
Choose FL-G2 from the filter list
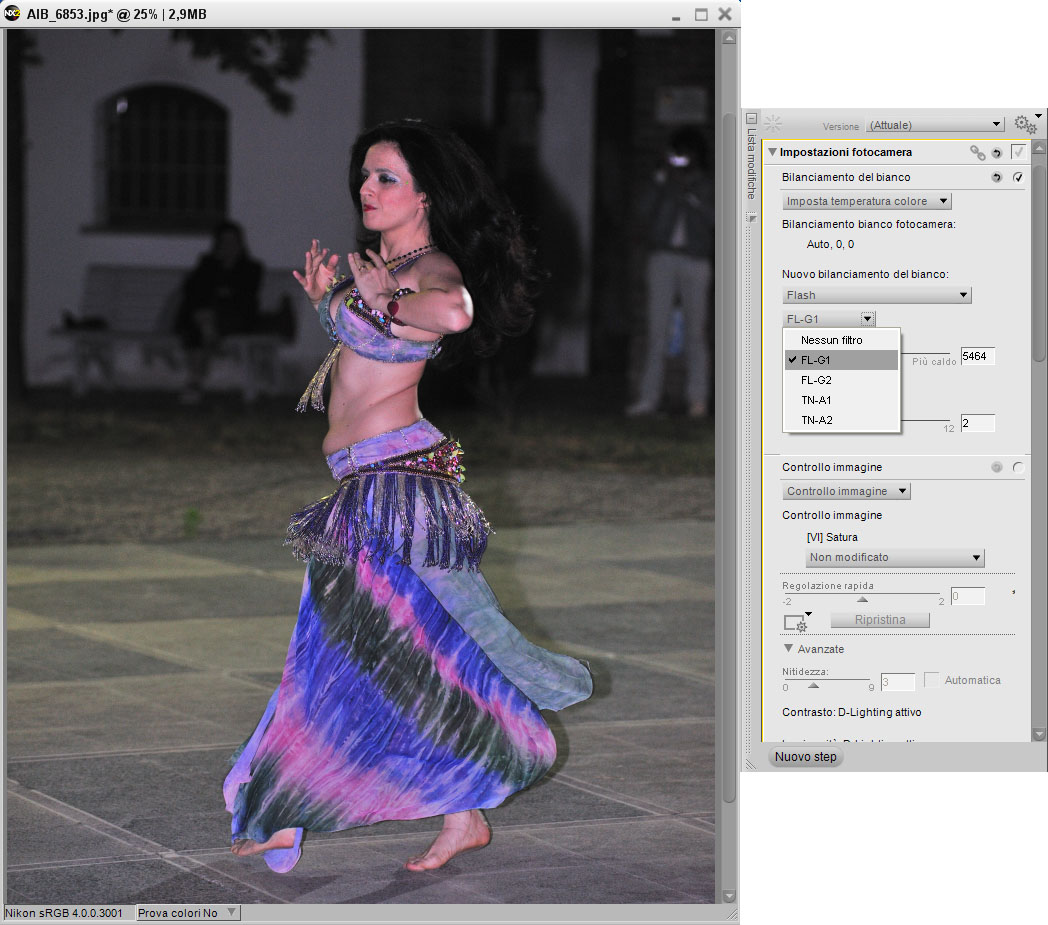click(x=841, y=380)
